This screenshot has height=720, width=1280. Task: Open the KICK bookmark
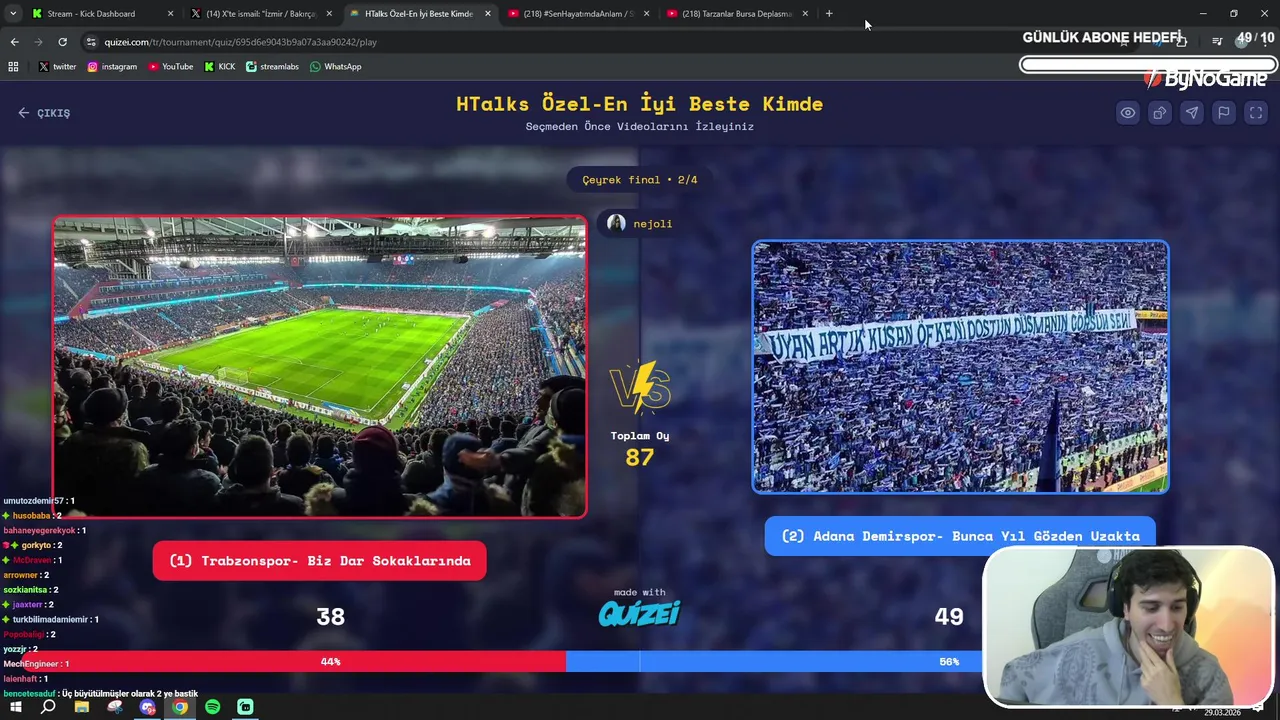pyautogui.click(x=220, y=66)
